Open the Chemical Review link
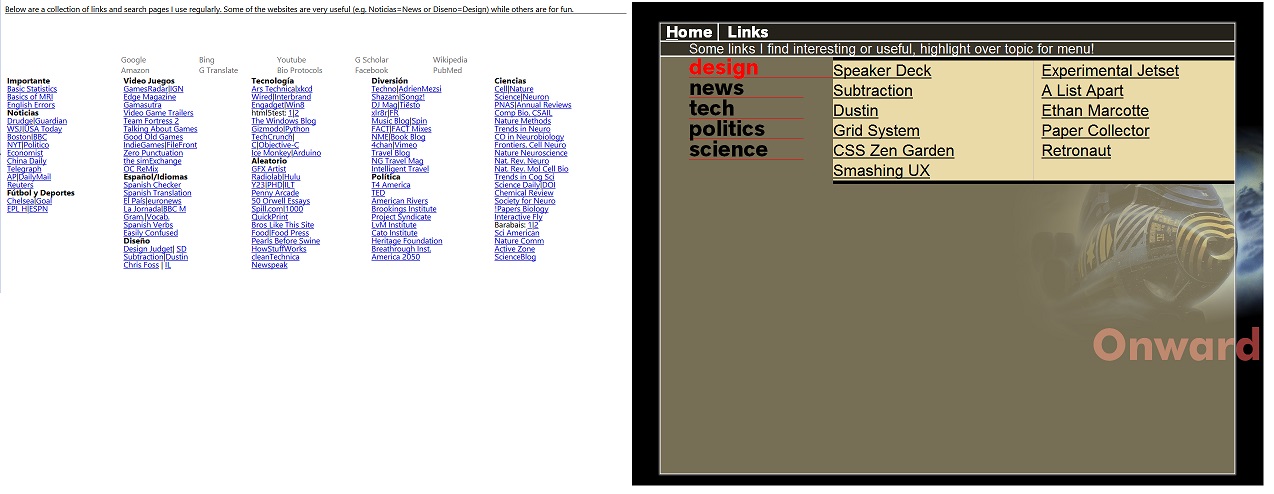The width and height of the screenshot is (1274, 494). (x=524, y=193)
